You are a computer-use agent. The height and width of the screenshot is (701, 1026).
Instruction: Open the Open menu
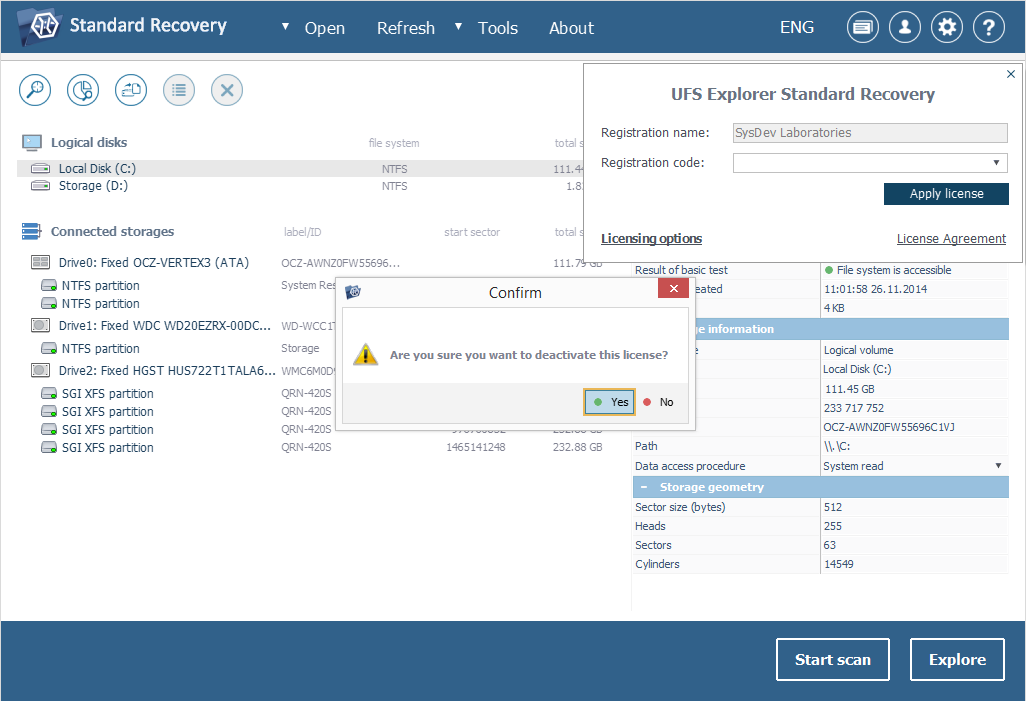(x=325, y=28)
